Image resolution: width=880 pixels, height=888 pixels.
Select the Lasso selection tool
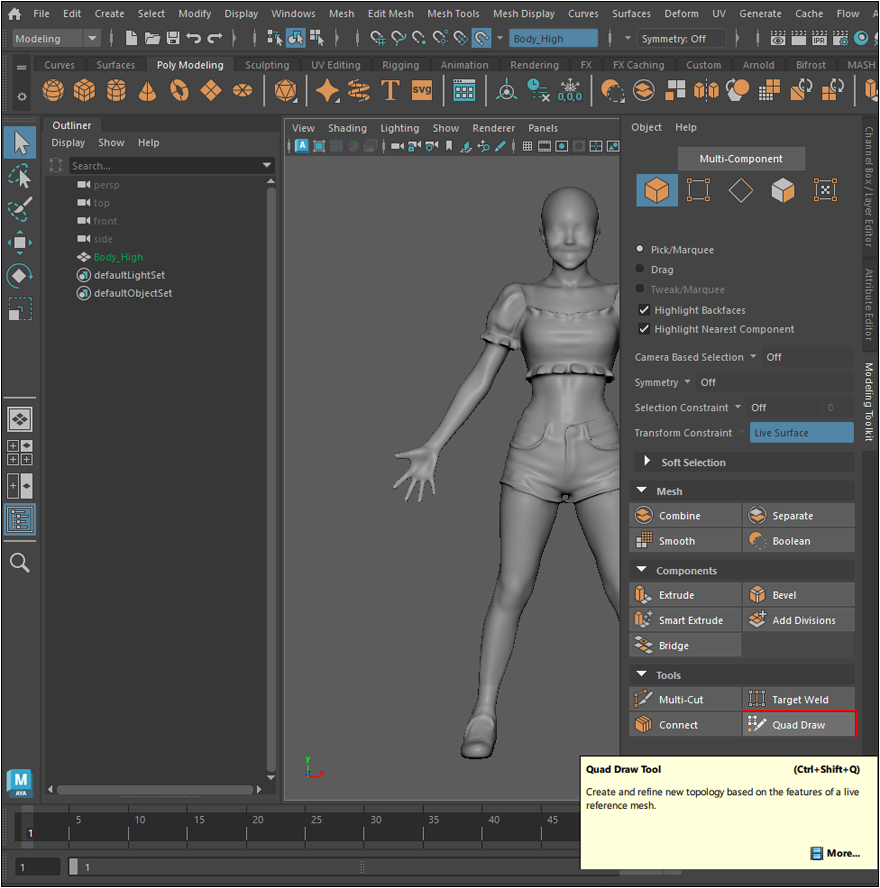20,177
